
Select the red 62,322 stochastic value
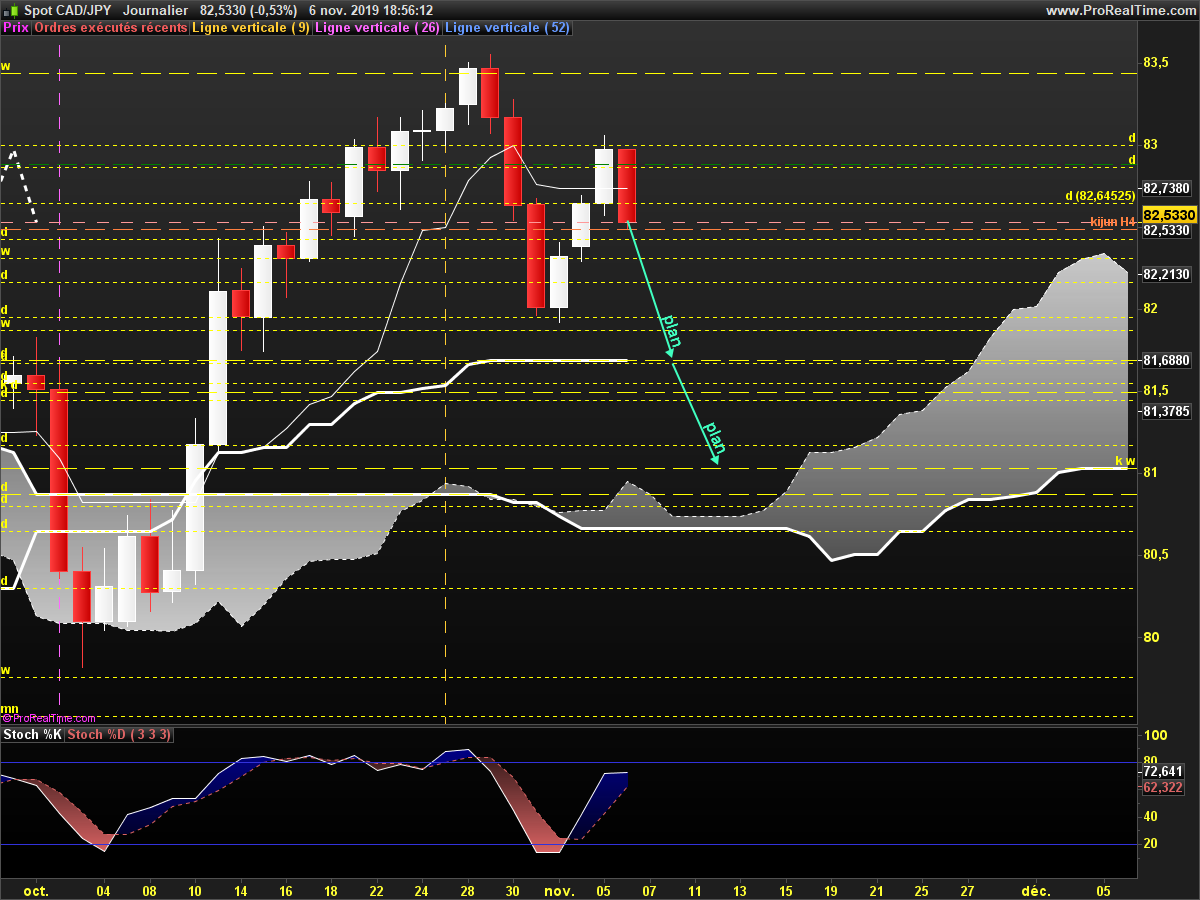[1162, 788]
